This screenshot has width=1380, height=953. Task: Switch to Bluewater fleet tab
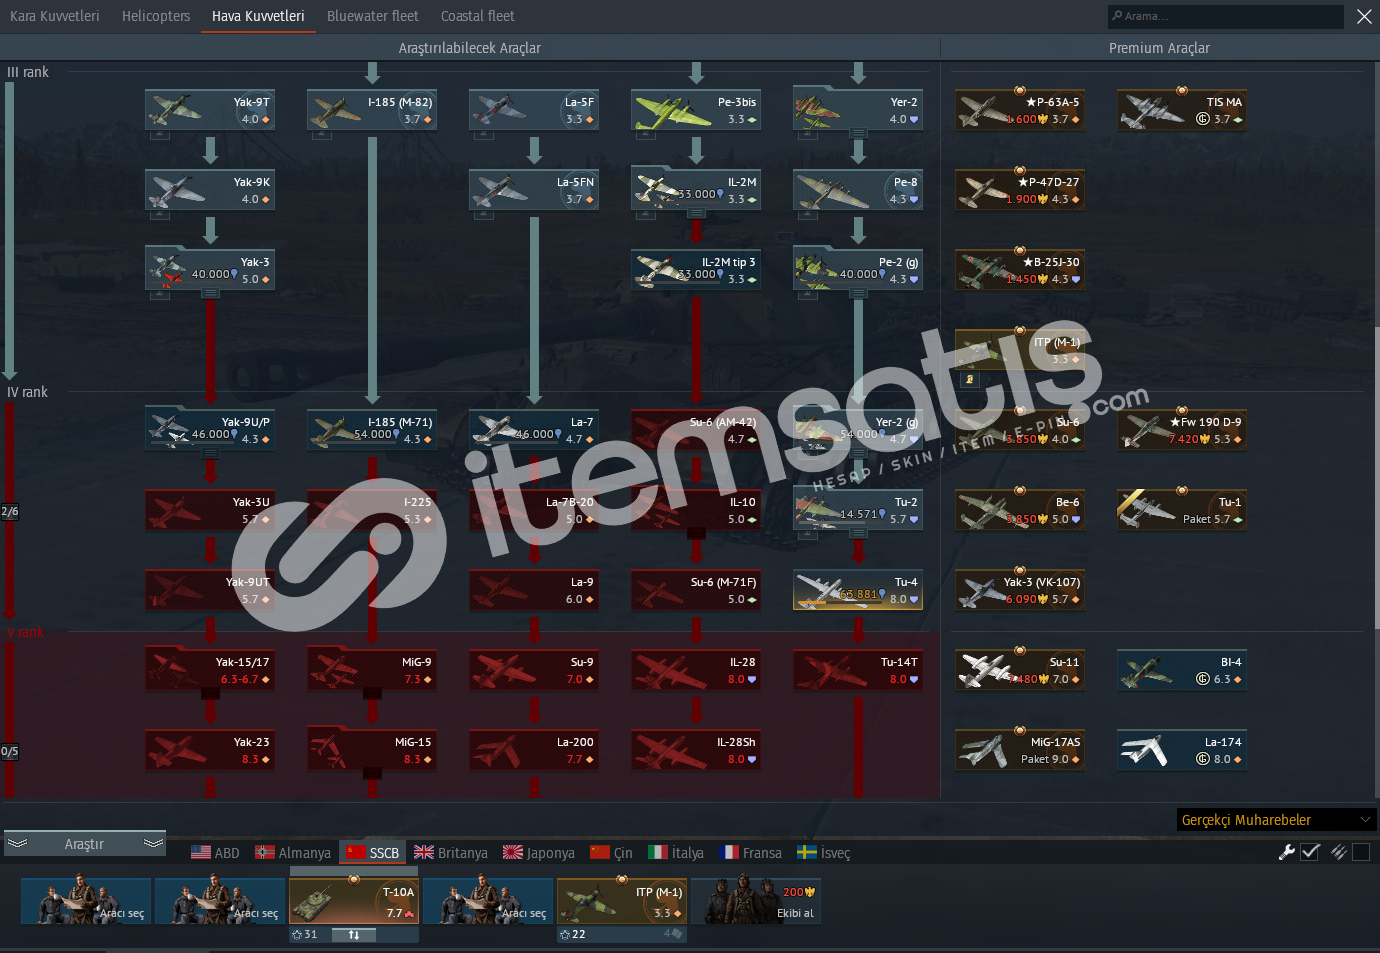(x=373, y=16)
